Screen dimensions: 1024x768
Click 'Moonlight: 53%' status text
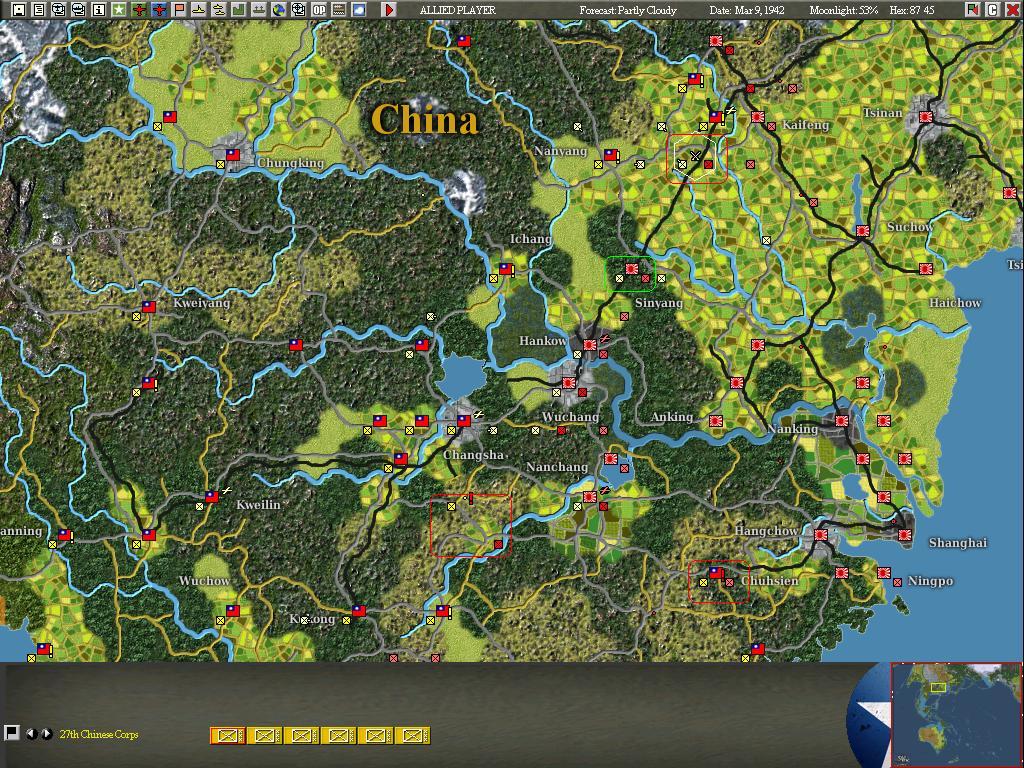tap(843, 10)
